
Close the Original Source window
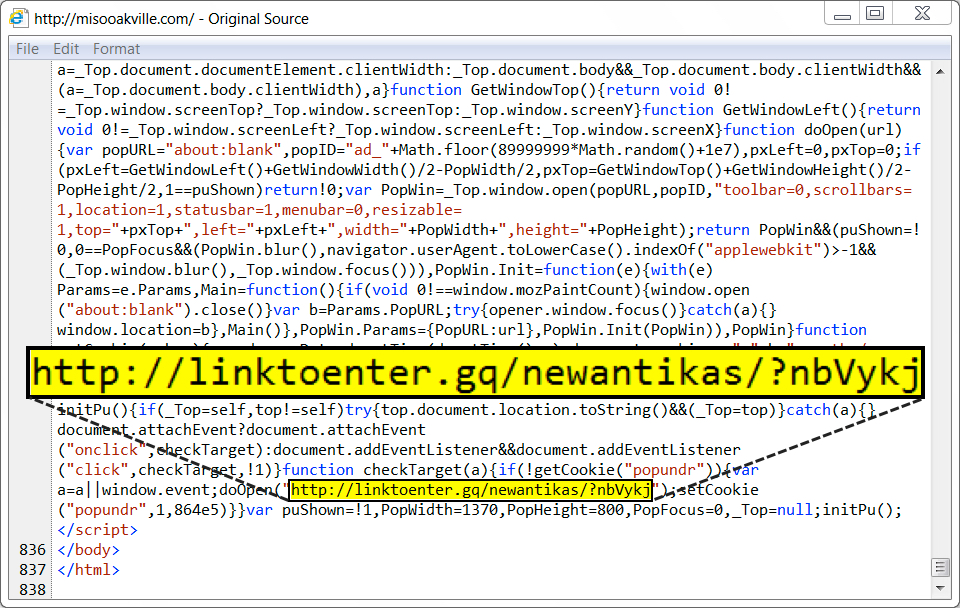[922, 13]
